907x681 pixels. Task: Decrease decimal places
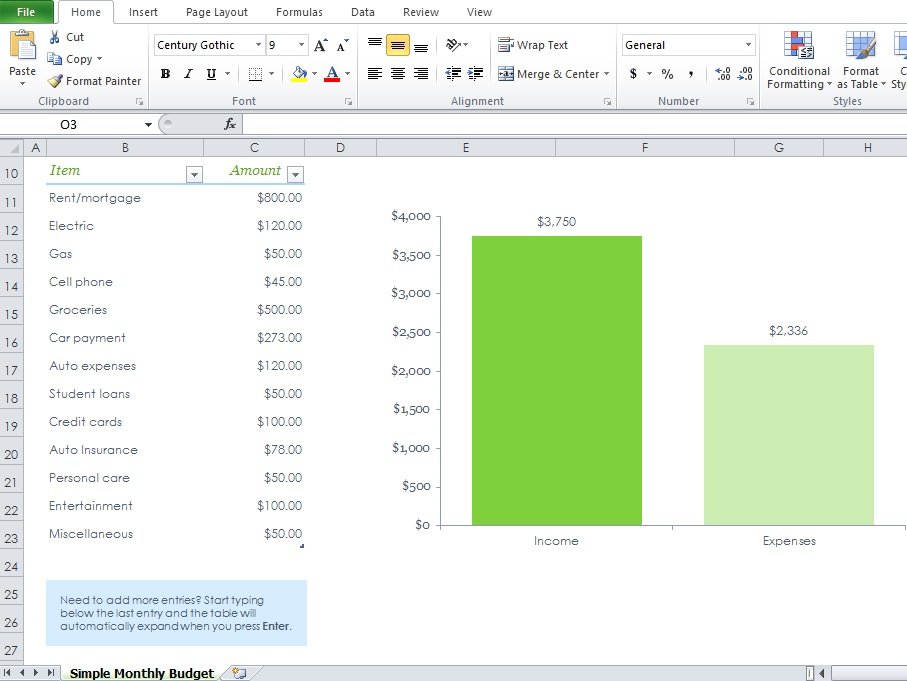745,73
